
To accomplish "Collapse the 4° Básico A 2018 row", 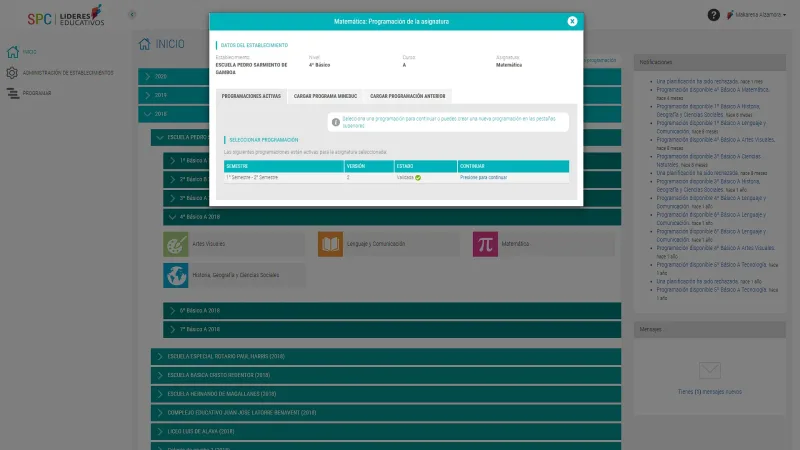I will [392, 217].
